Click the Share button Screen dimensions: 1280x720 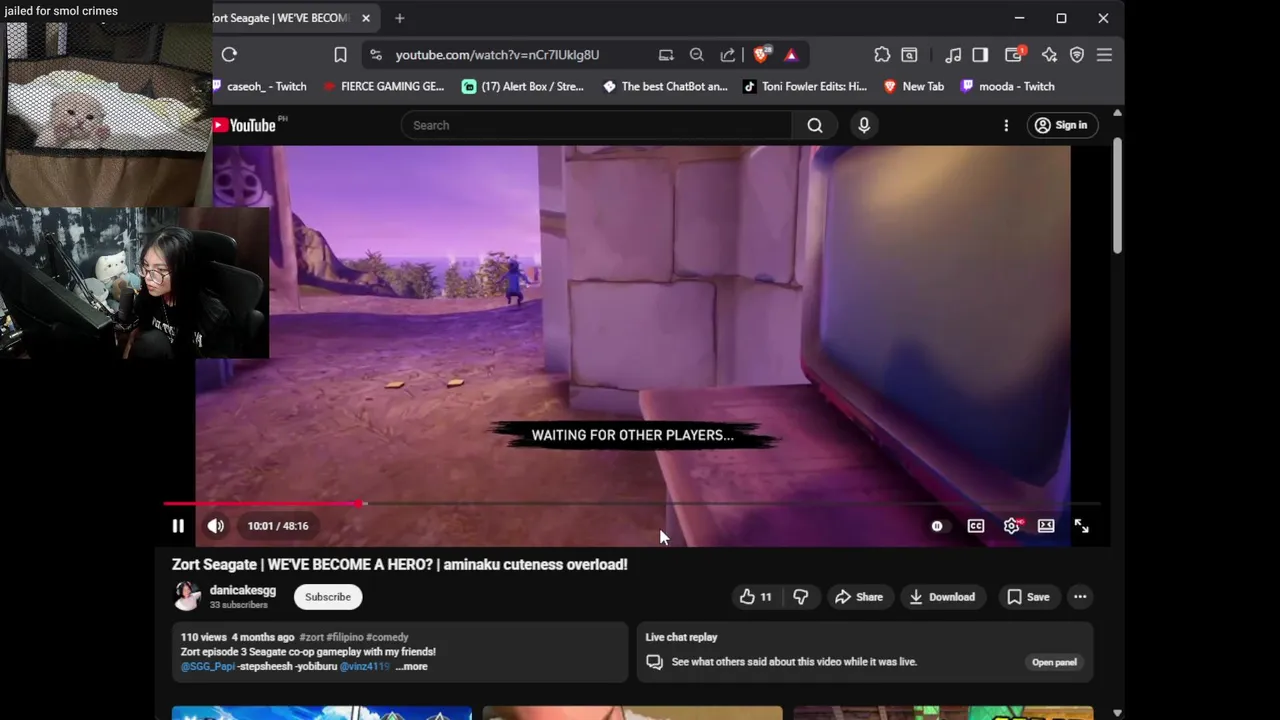(859, 597)
